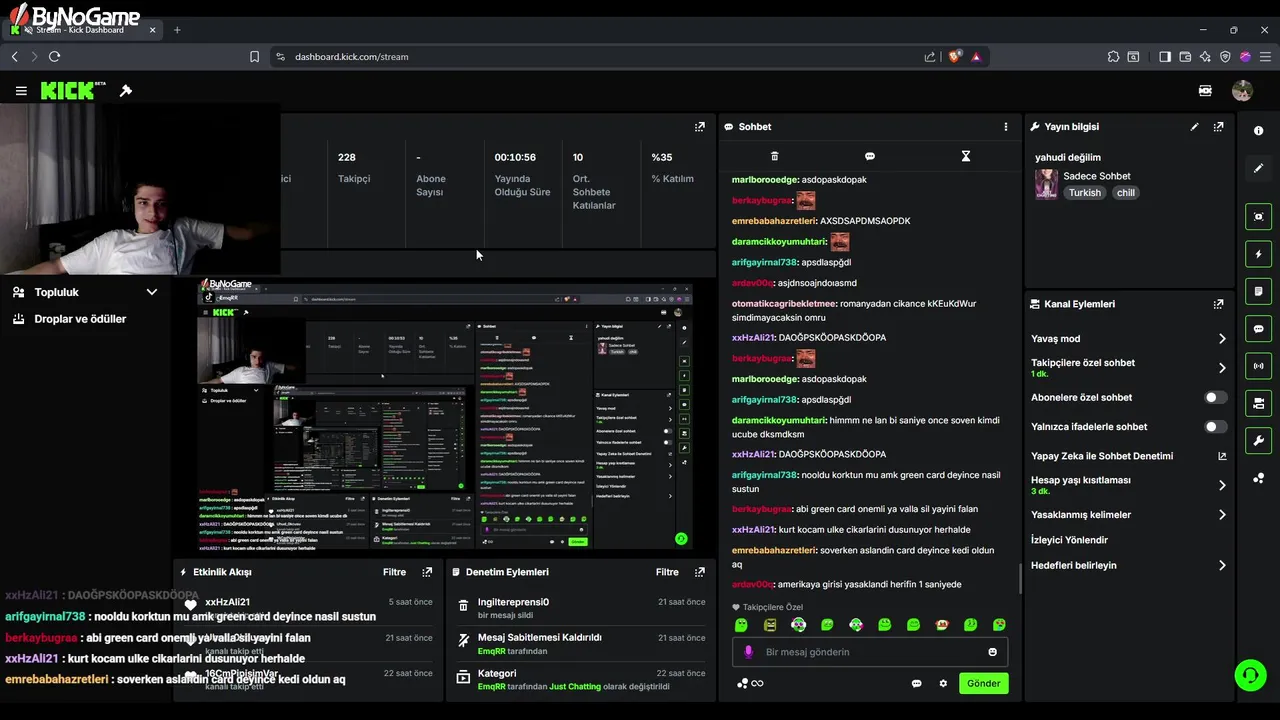Click the trash icon in chat toolbar
This screenshot has height=720, width=1280.
point(774,156)
